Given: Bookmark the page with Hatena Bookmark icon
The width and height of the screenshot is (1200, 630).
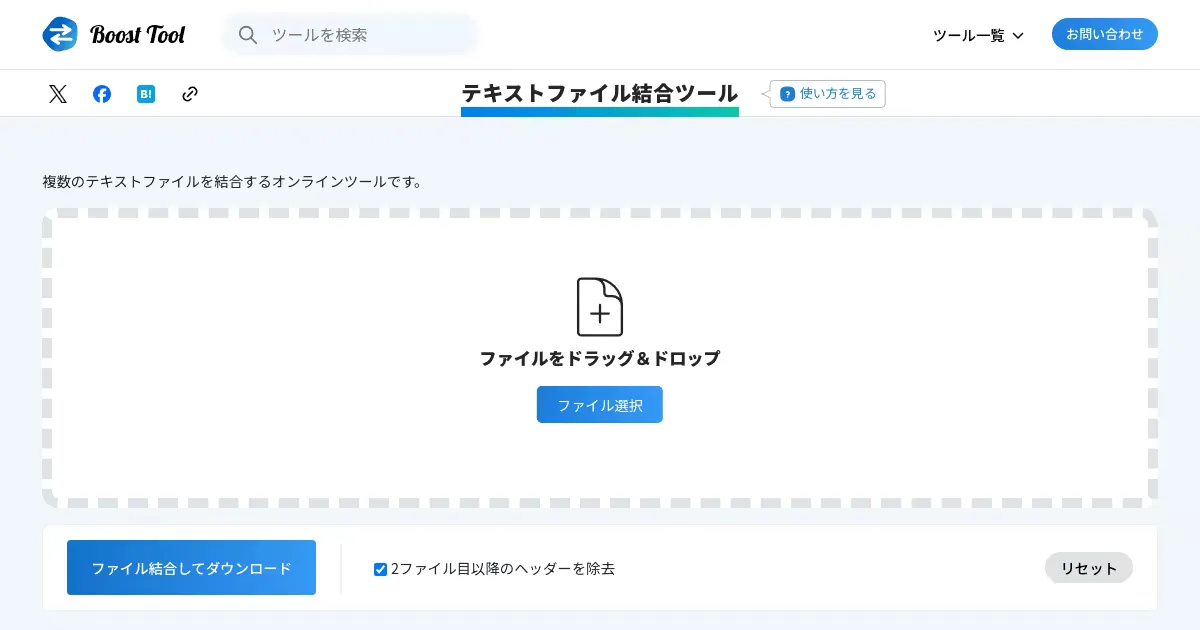Looking at the screenshot, I should [x=146, y=94].
